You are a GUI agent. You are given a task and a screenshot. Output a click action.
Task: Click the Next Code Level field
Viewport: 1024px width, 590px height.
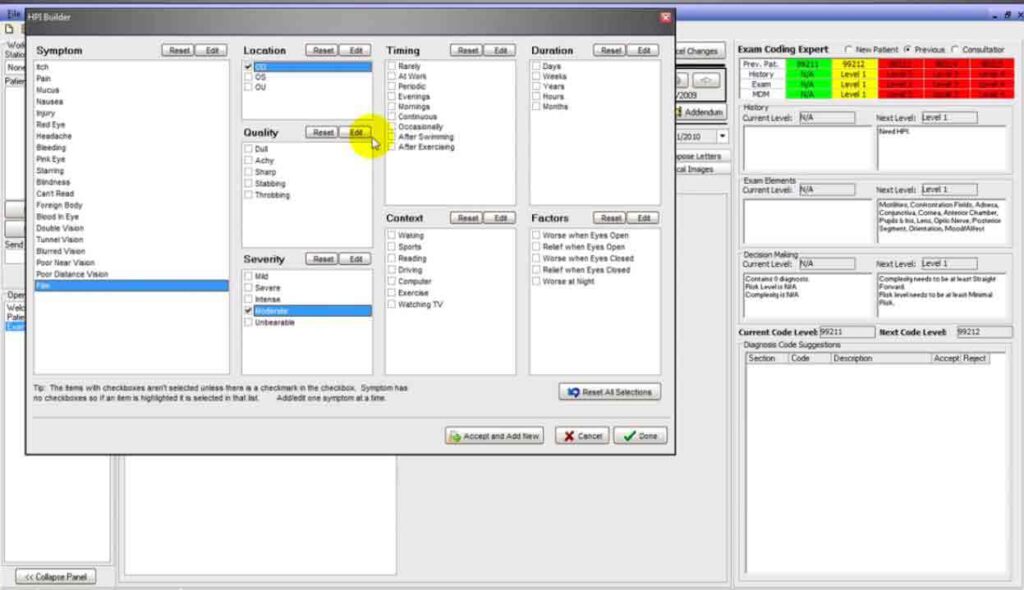coord(984,332)
